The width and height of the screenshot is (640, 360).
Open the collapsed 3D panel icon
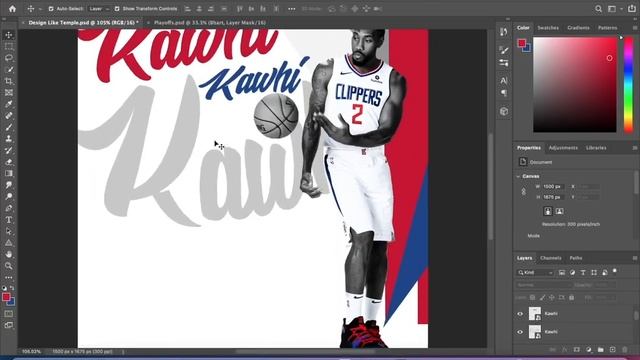(x=504, y=111)
